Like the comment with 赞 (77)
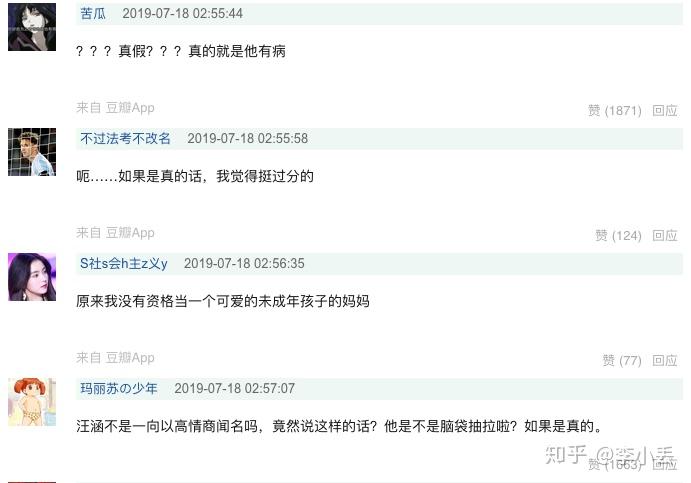 622,360
